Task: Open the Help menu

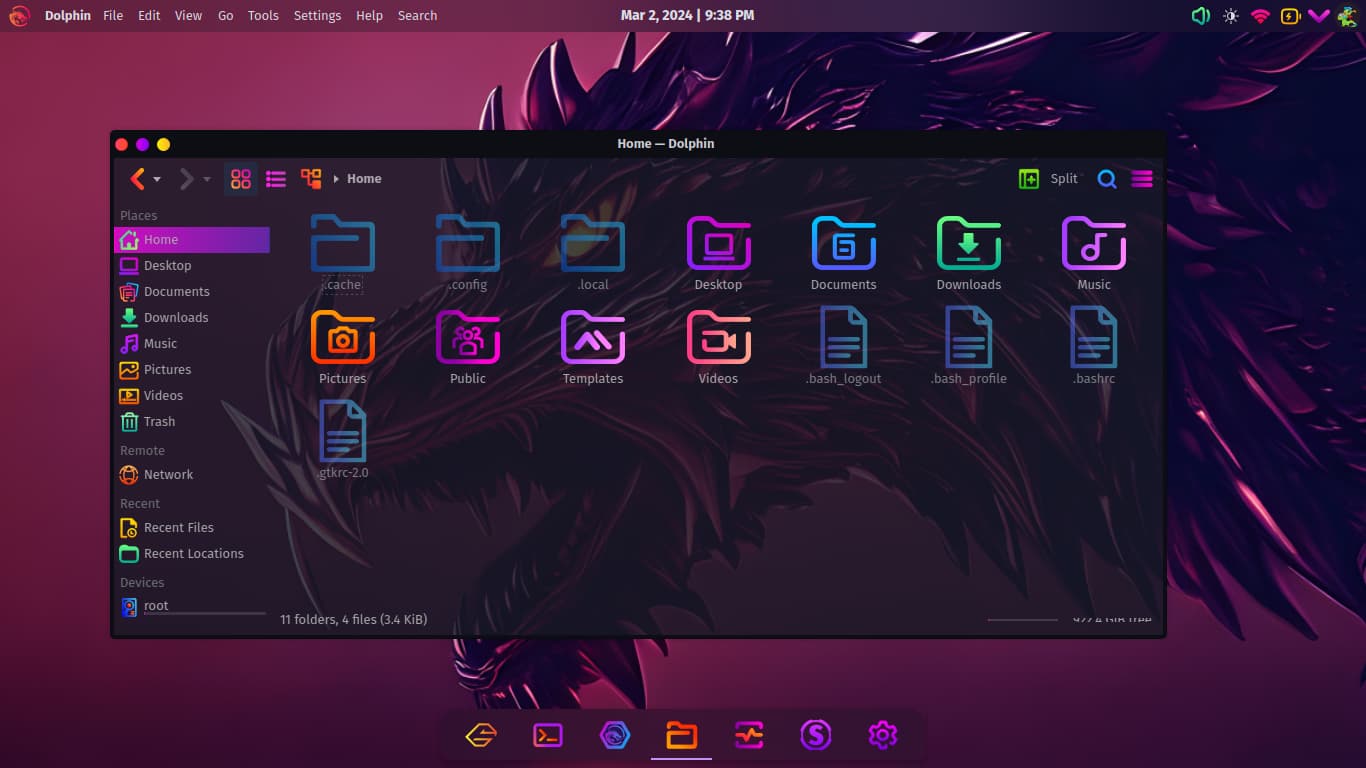Action: point(369,16)
